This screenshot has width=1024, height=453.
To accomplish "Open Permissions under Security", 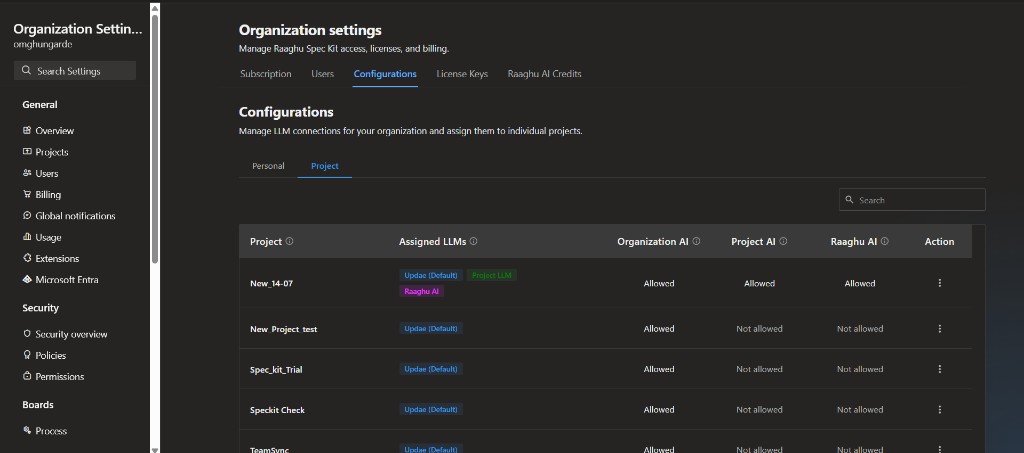I will tap(59, 377).
